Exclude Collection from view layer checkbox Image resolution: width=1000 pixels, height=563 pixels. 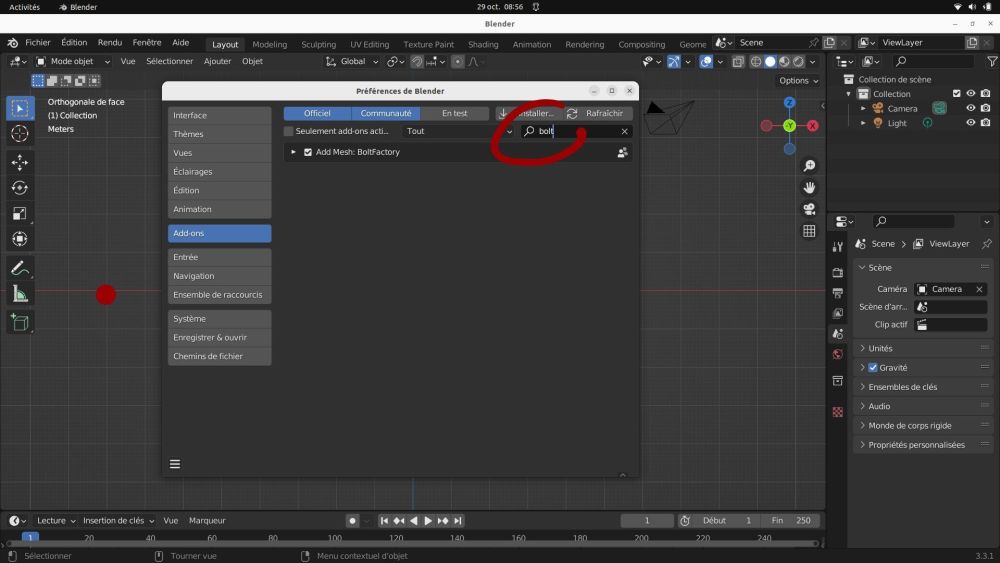(x=957, y=94)
